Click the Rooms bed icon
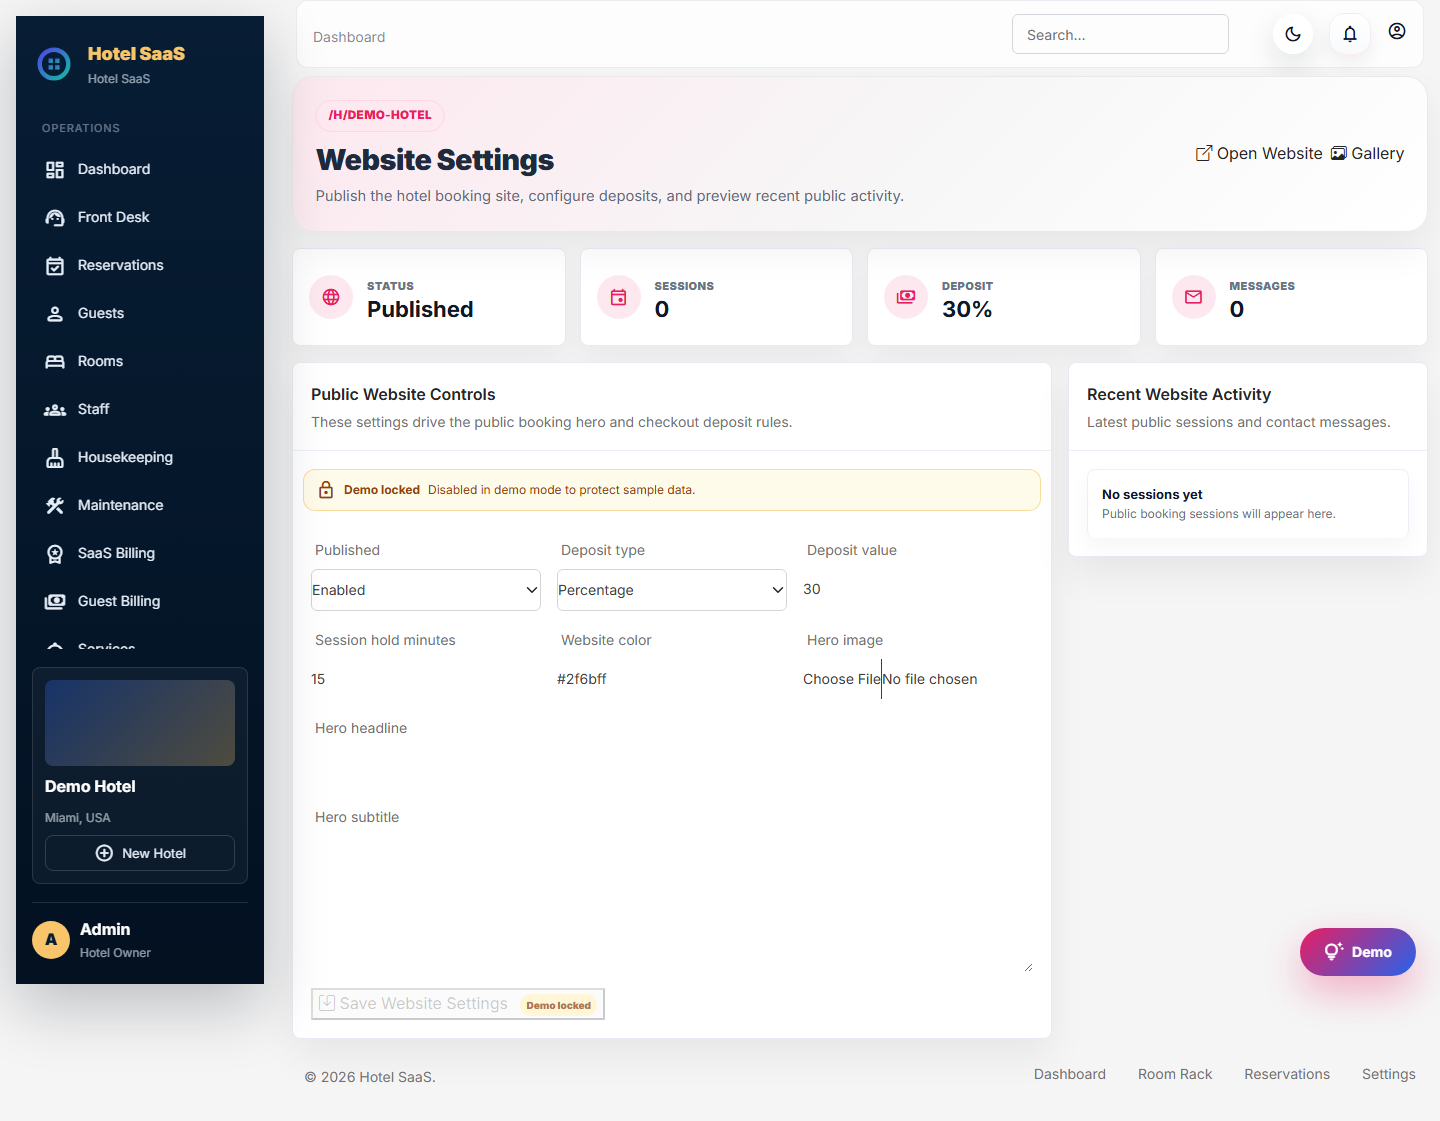Viewport: 1440px width, 1121px height. click(55, 362)
